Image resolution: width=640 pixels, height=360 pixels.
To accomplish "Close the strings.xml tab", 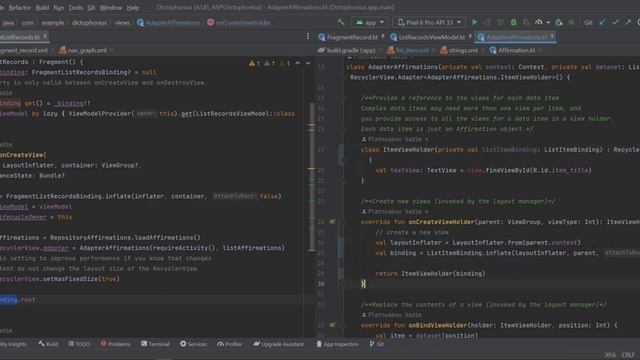I will click(482, 51).
